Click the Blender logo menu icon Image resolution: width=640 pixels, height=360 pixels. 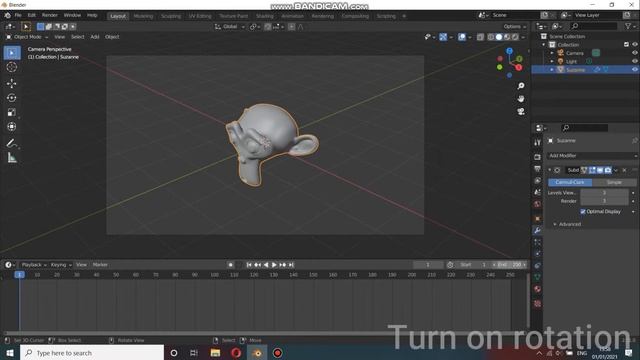coord(7,16)
